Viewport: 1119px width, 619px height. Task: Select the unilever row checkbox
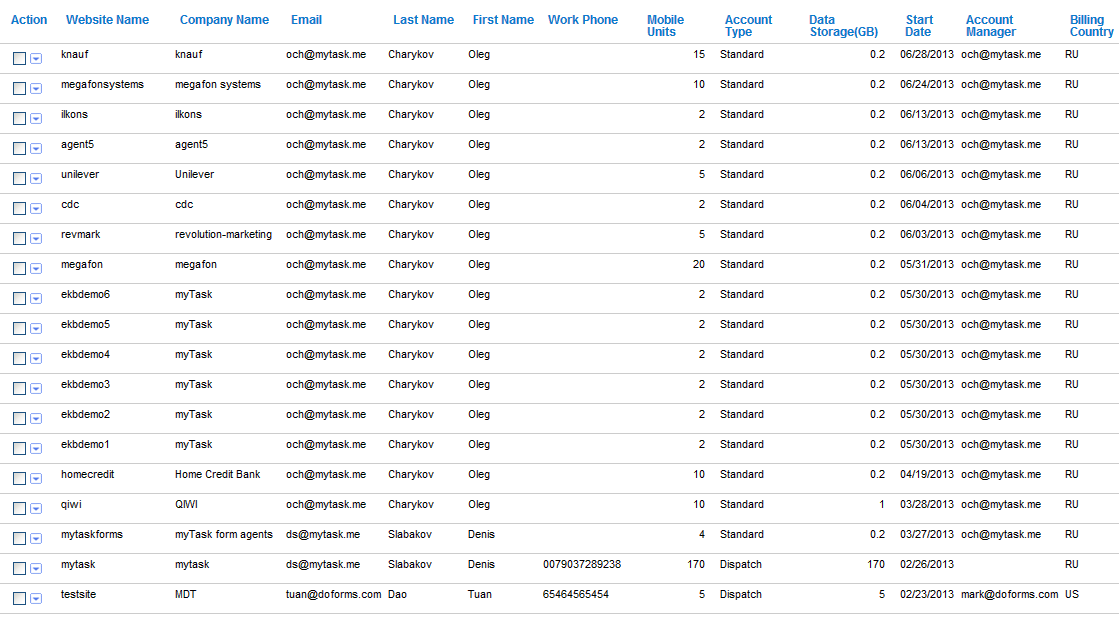19,179
